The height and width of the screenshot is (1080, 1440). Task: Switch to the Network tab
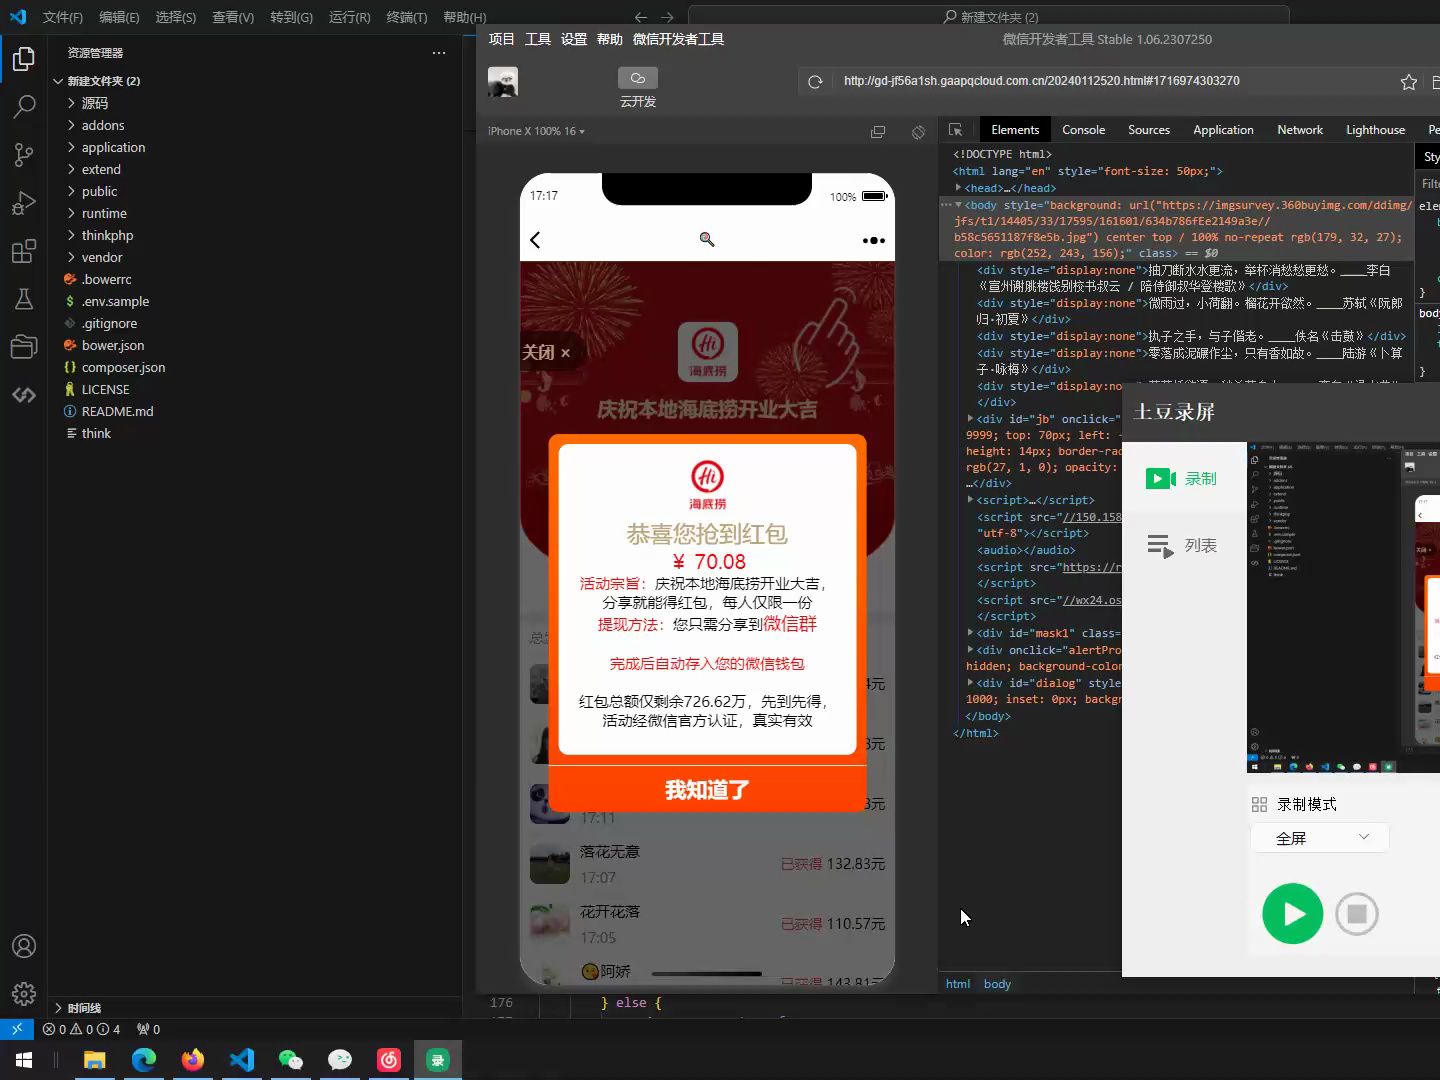click(1299, 130)
